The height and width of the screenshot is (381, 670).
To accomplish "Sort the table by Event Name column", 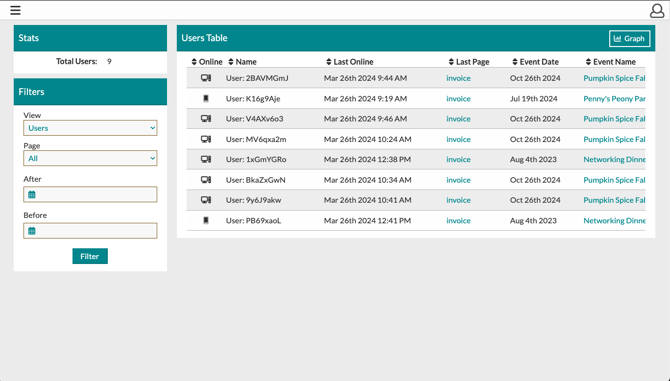I will pos(611,62).
